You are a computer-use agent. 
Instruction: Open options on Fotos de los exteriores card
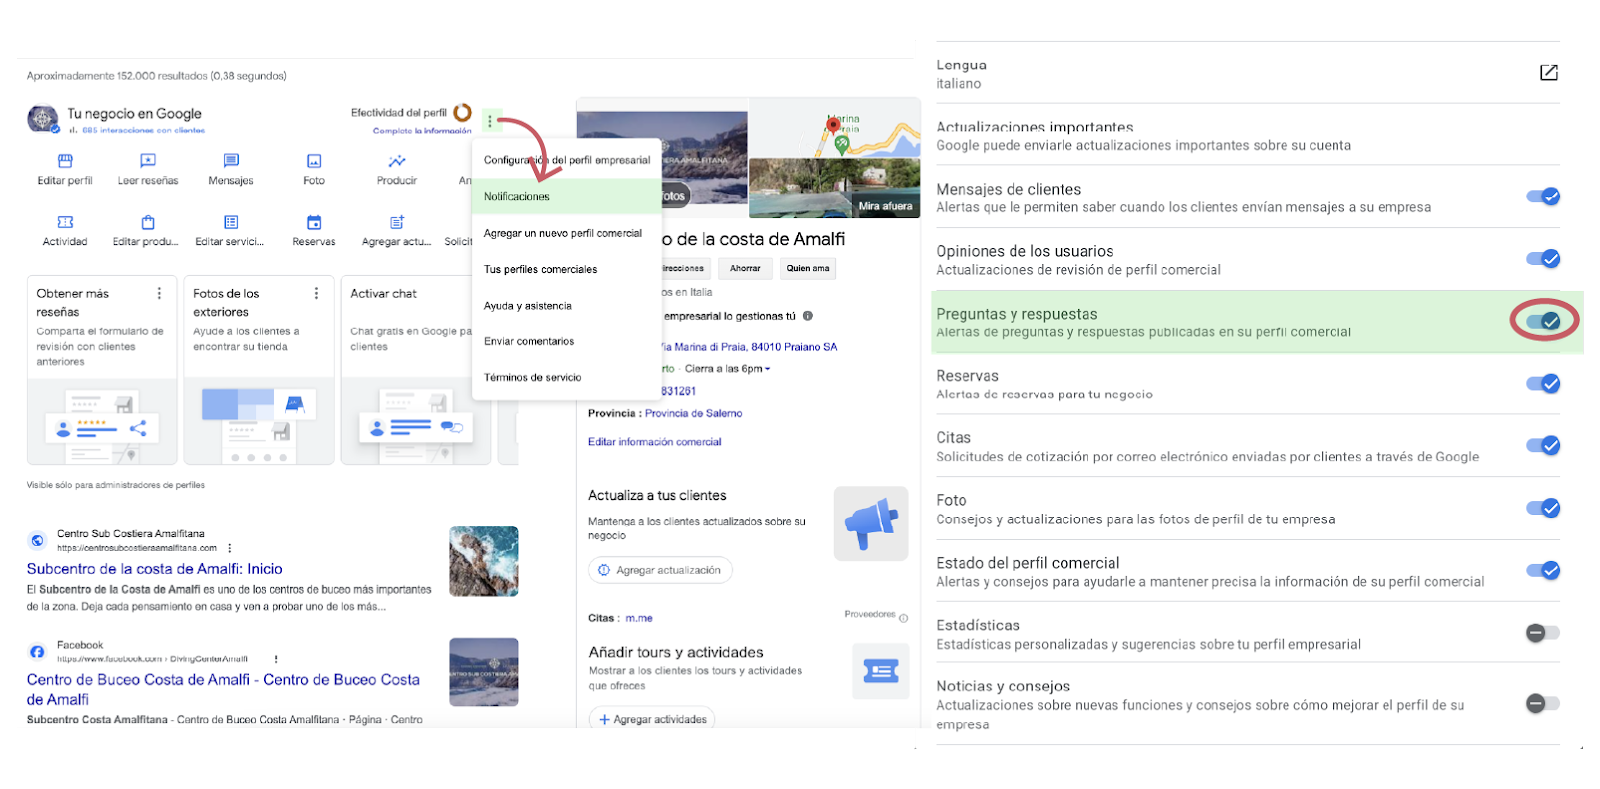pyautogui.click(x=316, y=293)
